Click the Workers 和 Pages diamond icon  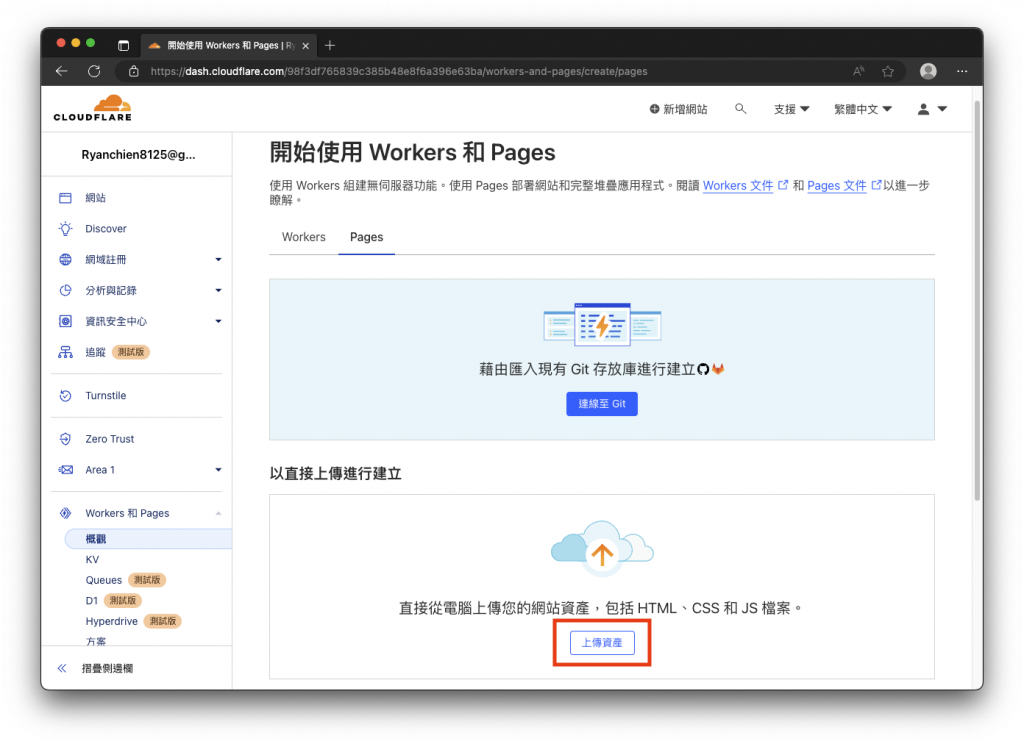(x=65, y=513)
